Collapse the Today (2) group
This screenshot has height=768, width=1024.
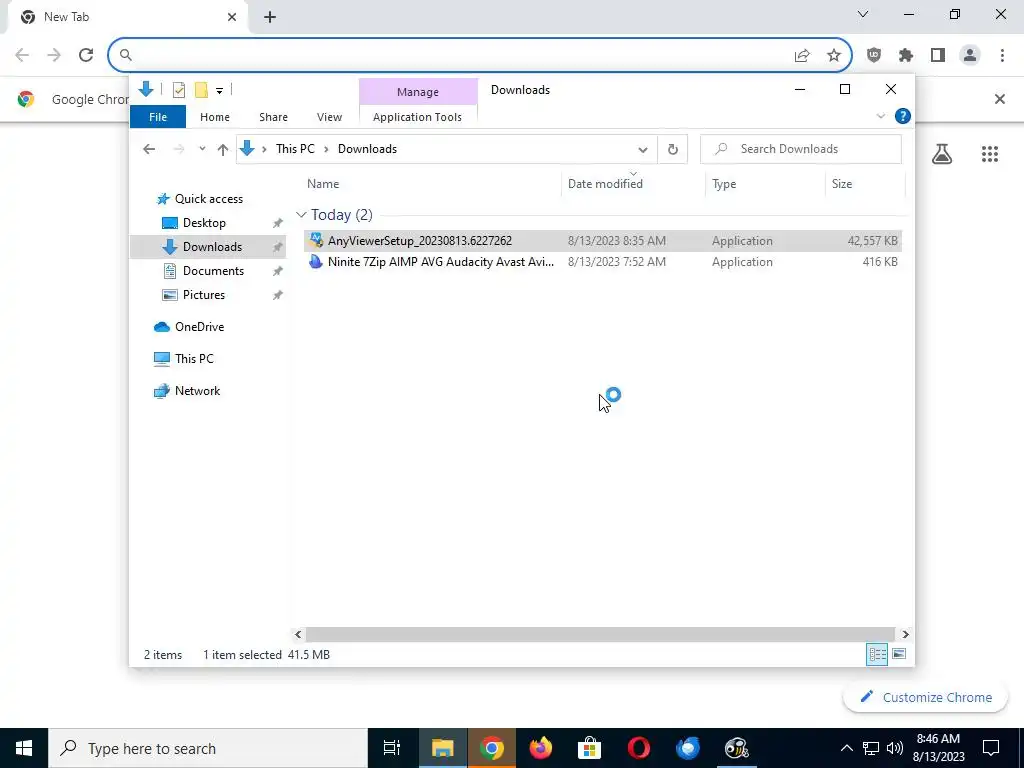click(301, 215)
